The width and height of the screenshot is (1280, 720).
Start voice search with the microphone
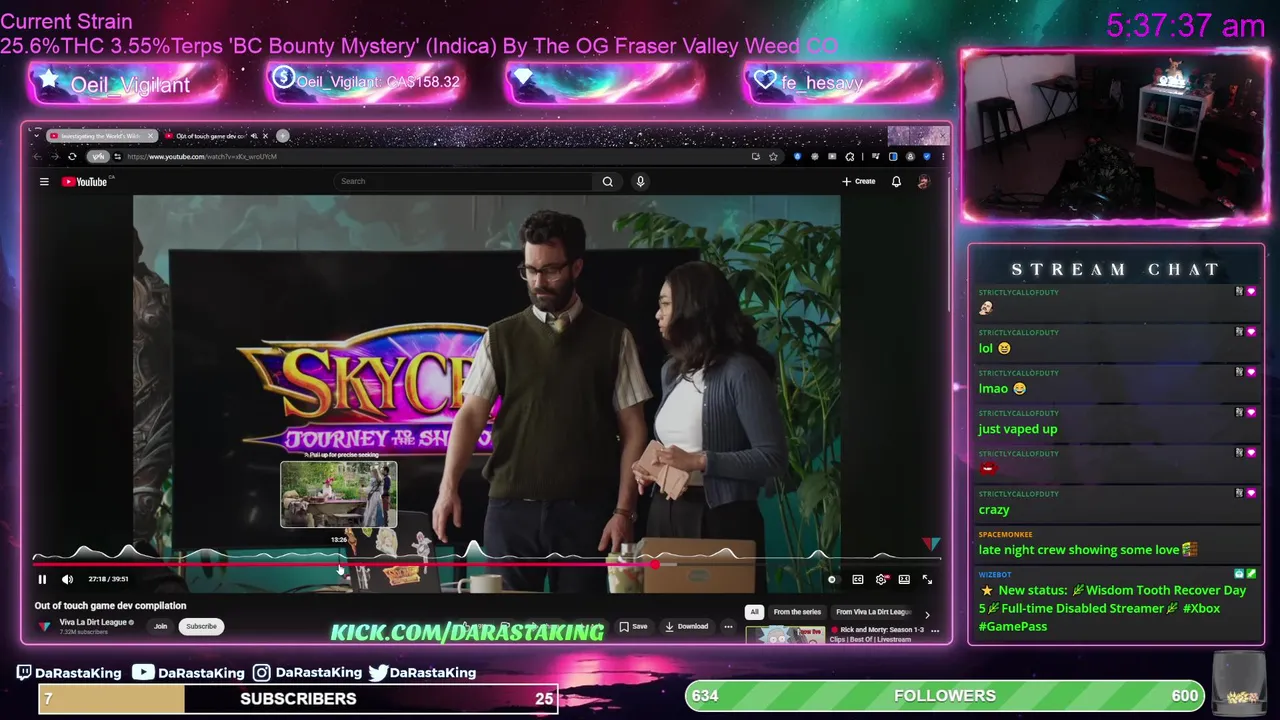tap(640, 181)
